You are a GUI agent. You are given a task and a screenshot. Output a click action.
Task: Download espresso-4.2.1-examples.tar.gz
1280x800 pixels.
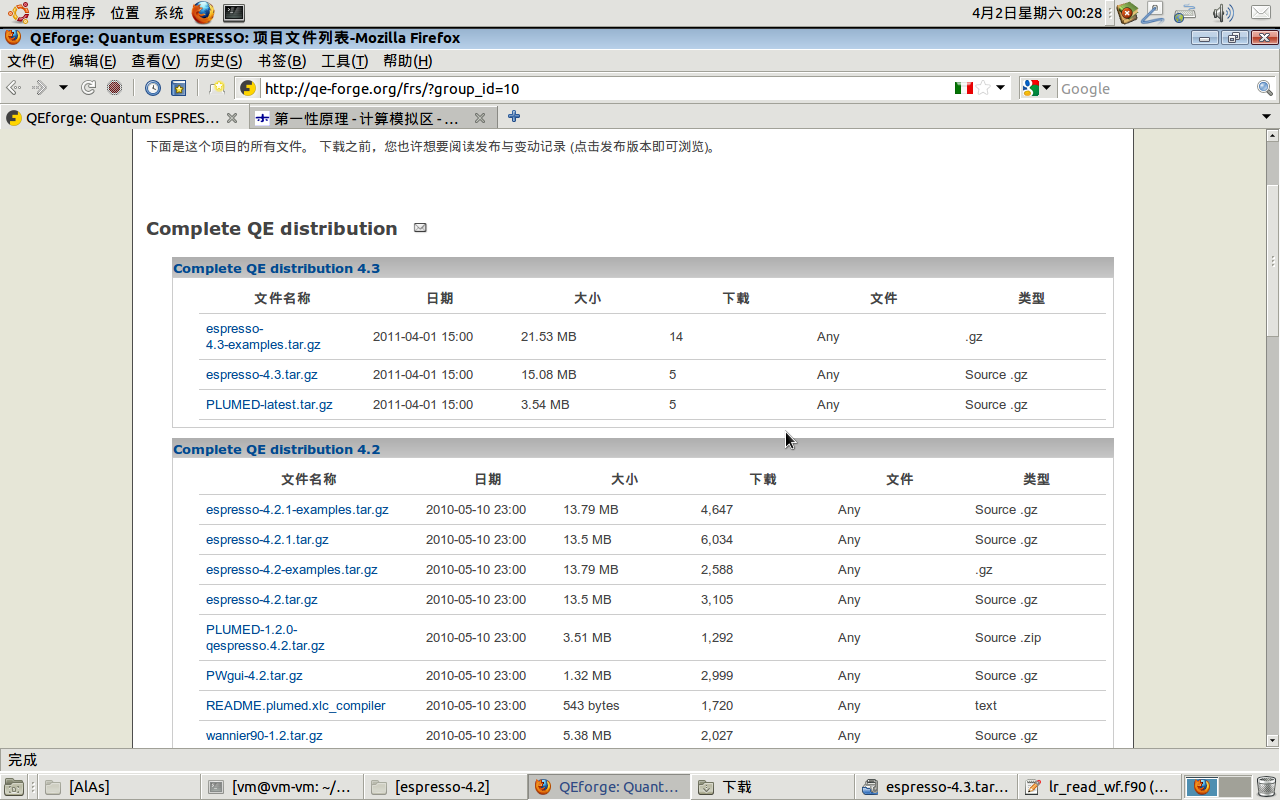297,510
